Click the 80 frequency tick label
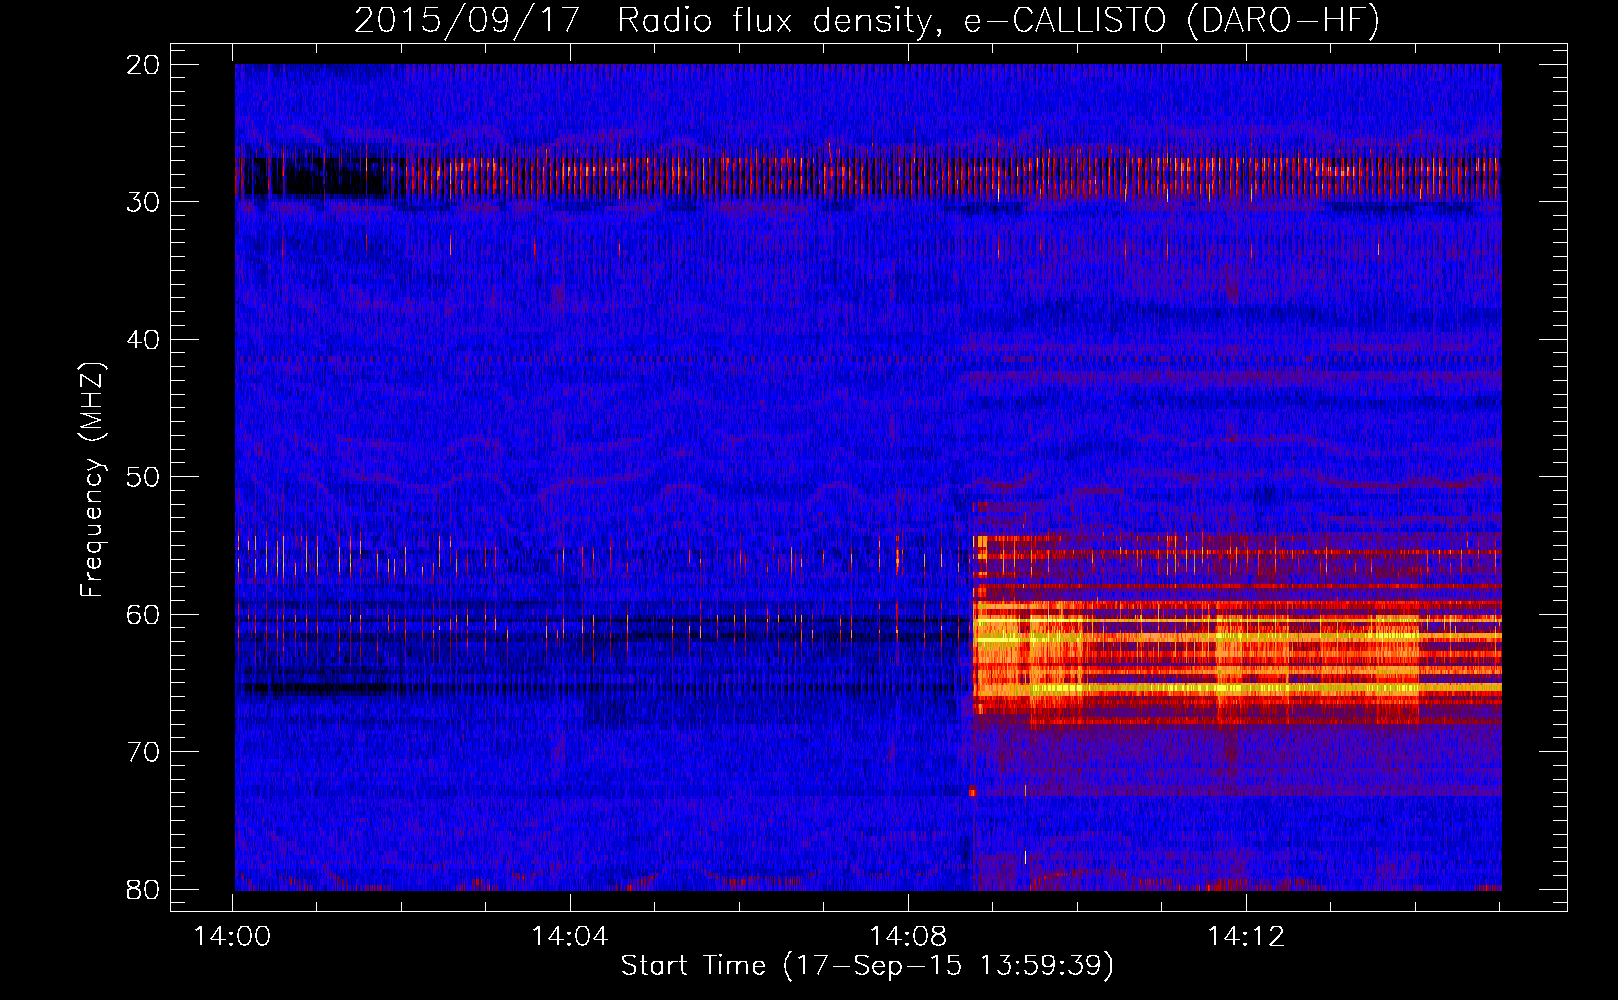 click(x=144, y=889)
